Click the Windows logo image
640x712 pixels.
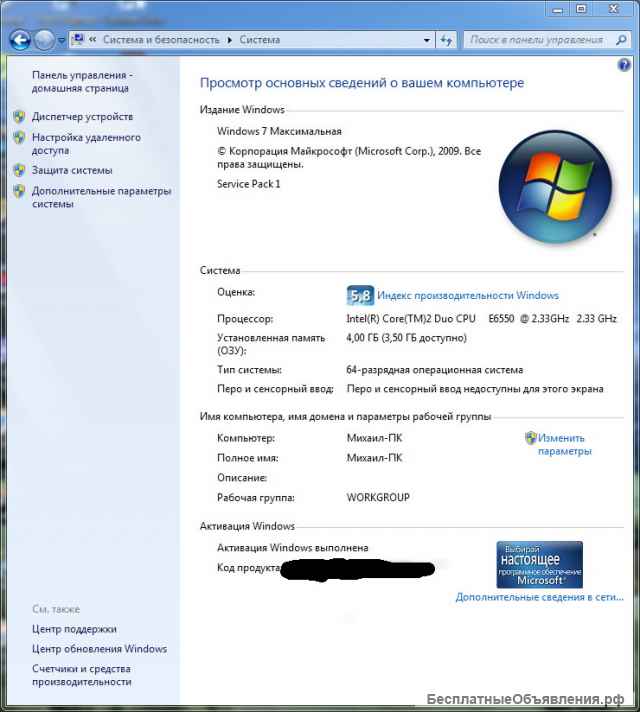[555, 186]
